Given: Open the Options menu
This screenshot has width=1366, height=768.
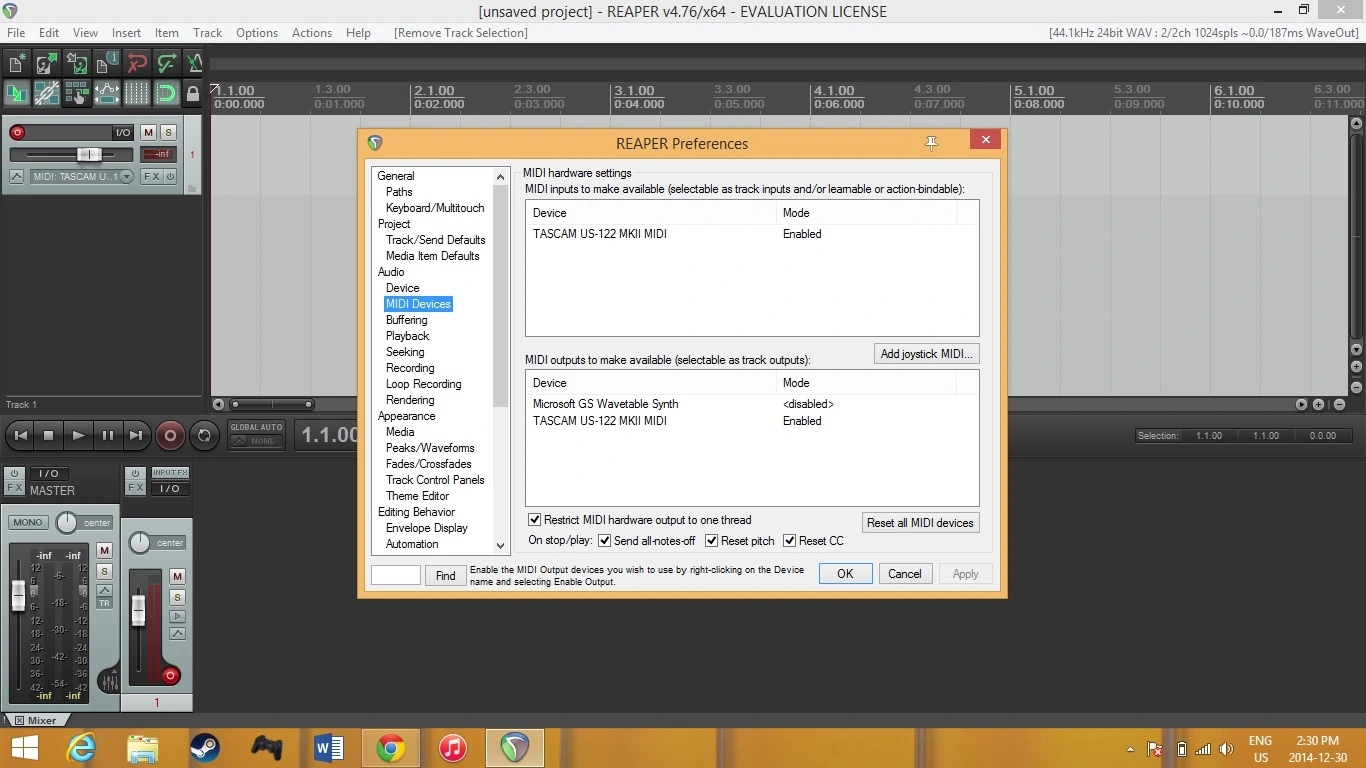Looking at the screenshot, I should click(257, 32).
